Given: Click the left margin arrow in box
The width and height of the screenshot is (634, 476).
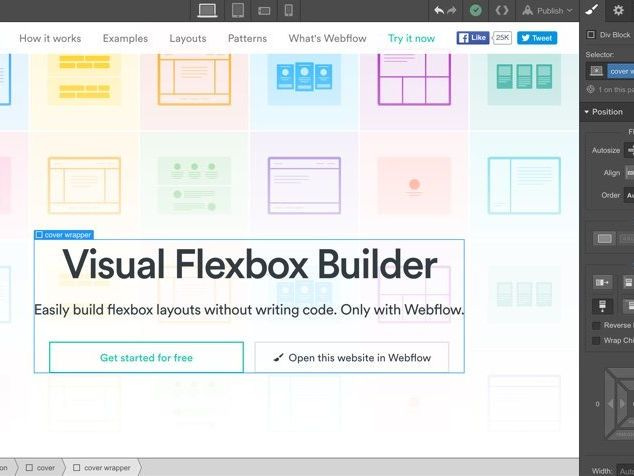Looking at the screenshot, I should point(611,404).
